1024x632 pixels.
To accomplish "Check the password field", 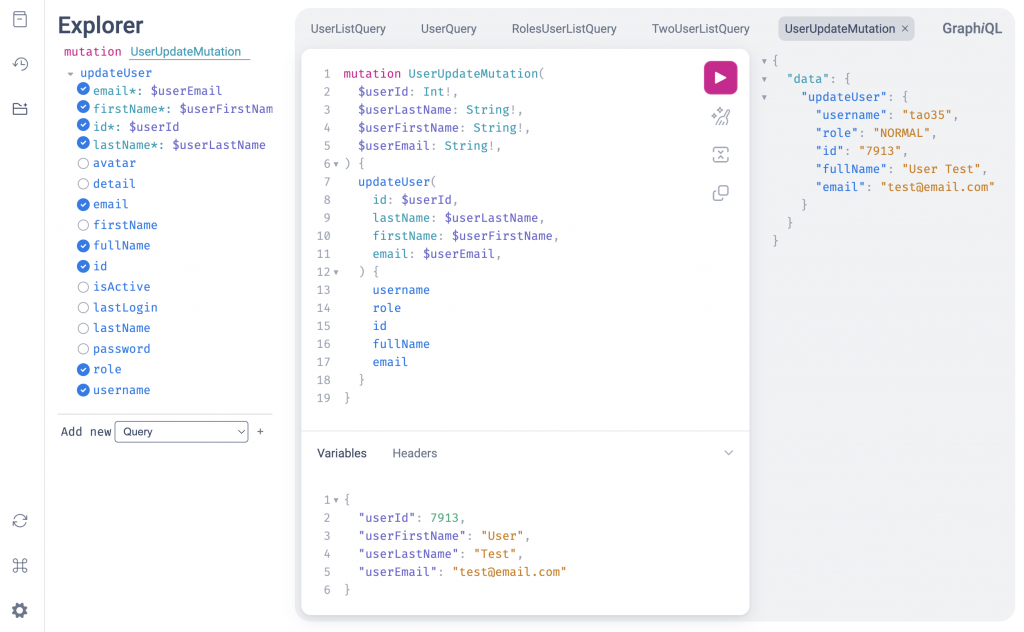I will (x=83, y=349).
